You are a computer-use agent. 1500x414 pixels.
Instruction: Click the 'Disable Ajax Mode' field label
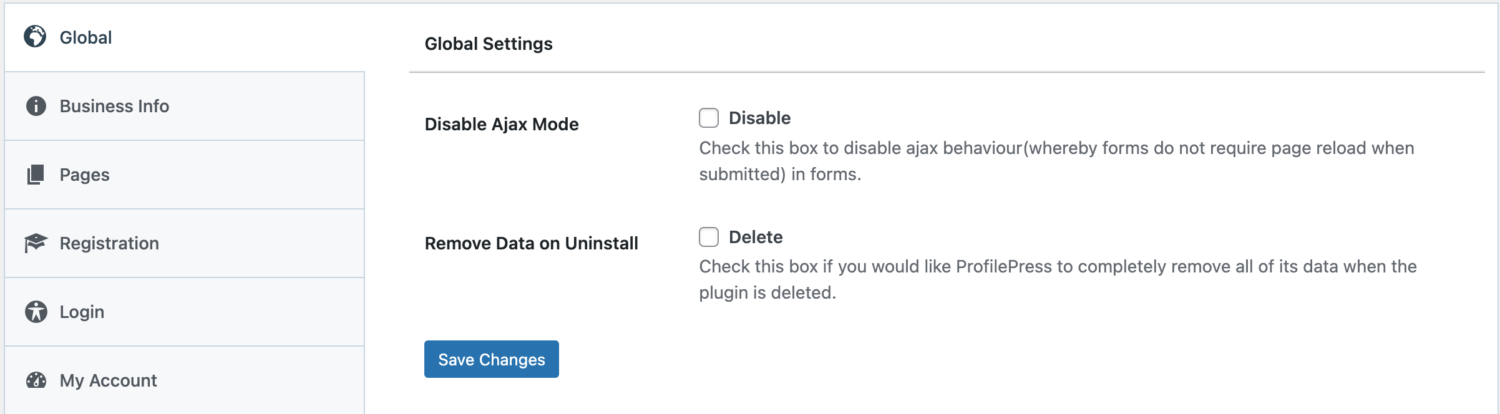502,124
